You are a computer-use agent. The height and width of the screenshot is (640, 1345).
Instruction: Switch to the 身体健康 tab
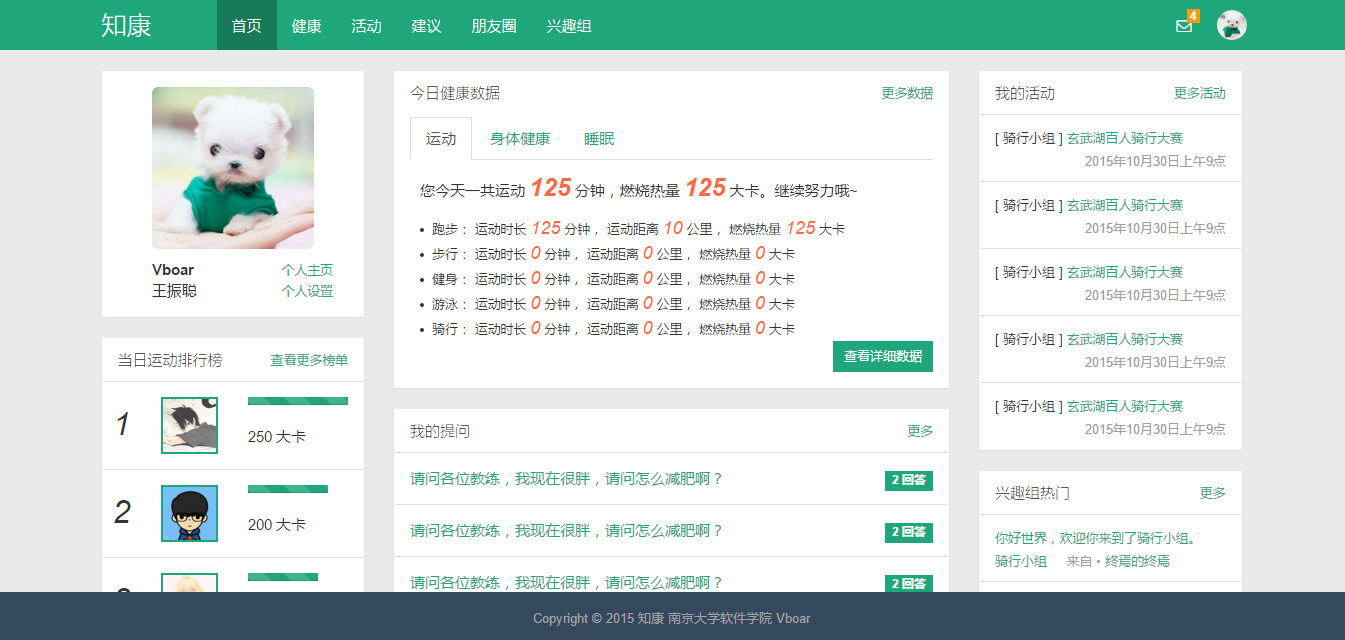[520, 139]
